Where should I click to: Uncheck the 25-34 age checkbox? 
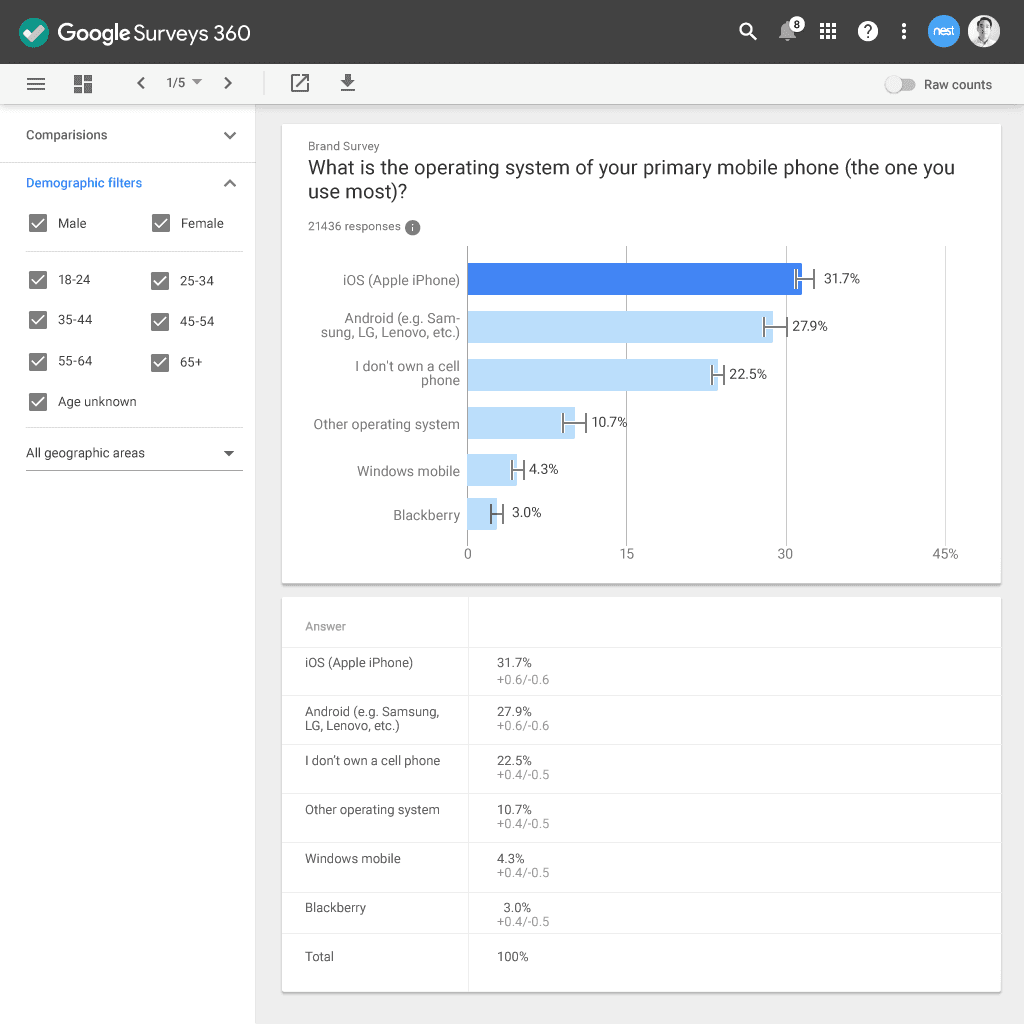coord(160,281)
